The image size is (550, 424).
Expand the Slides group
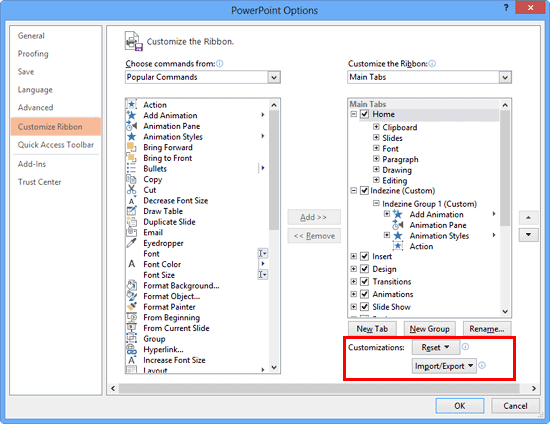coord(376,137)
